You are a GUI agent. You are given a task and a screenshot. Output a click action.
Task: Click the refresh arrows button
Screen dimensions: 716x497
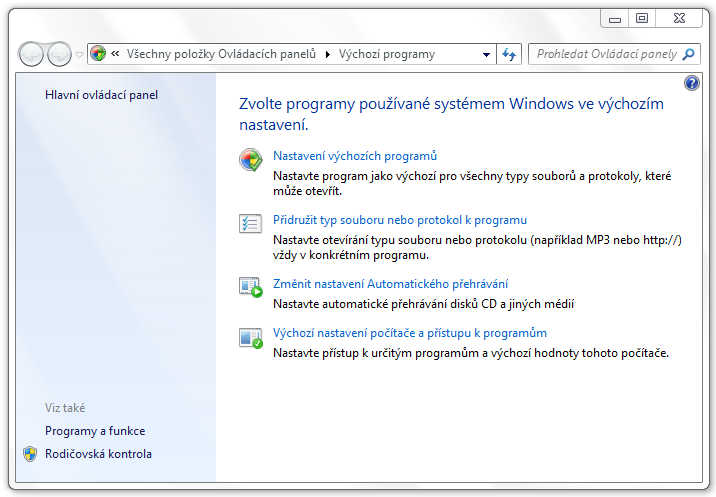[x=509, y=54]
